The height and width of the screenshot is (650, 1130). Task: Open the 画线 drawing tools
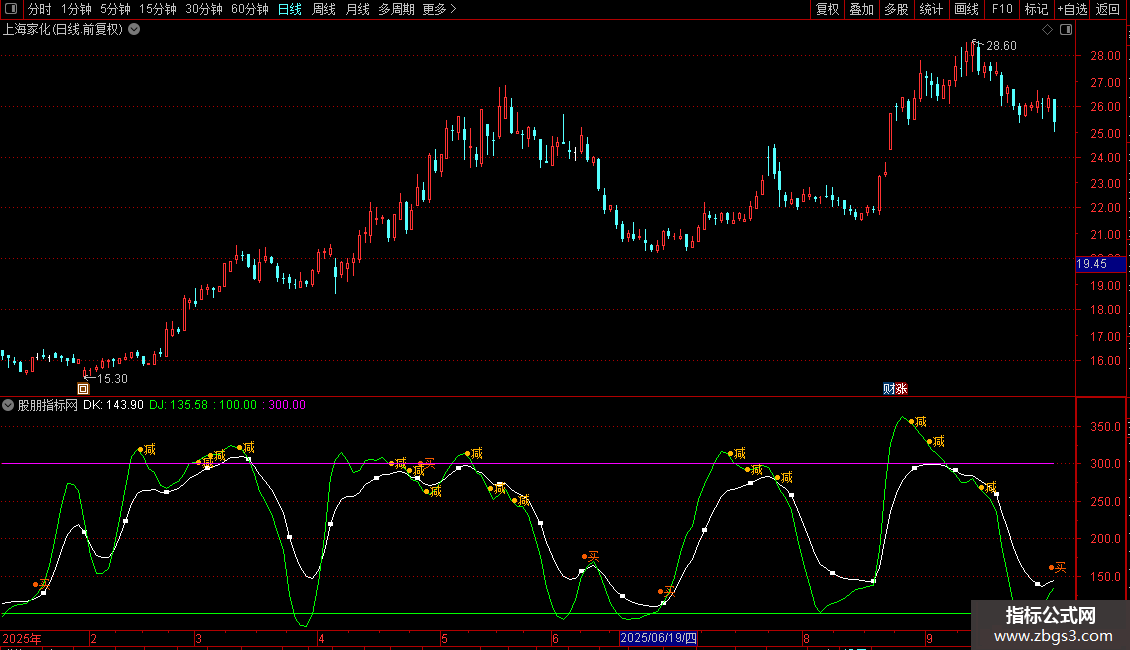pos(966,10)
